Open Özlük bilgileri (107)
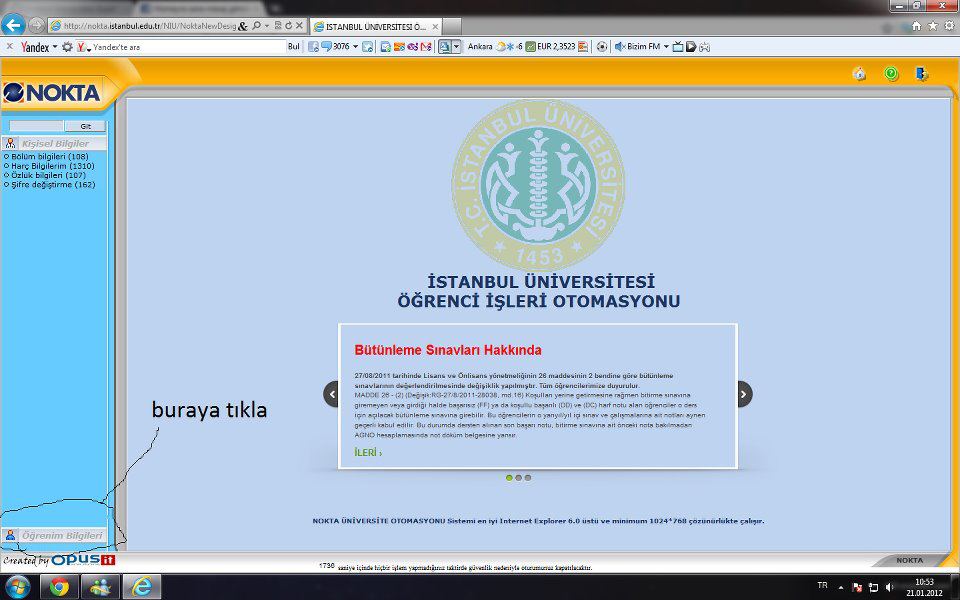 48,175
